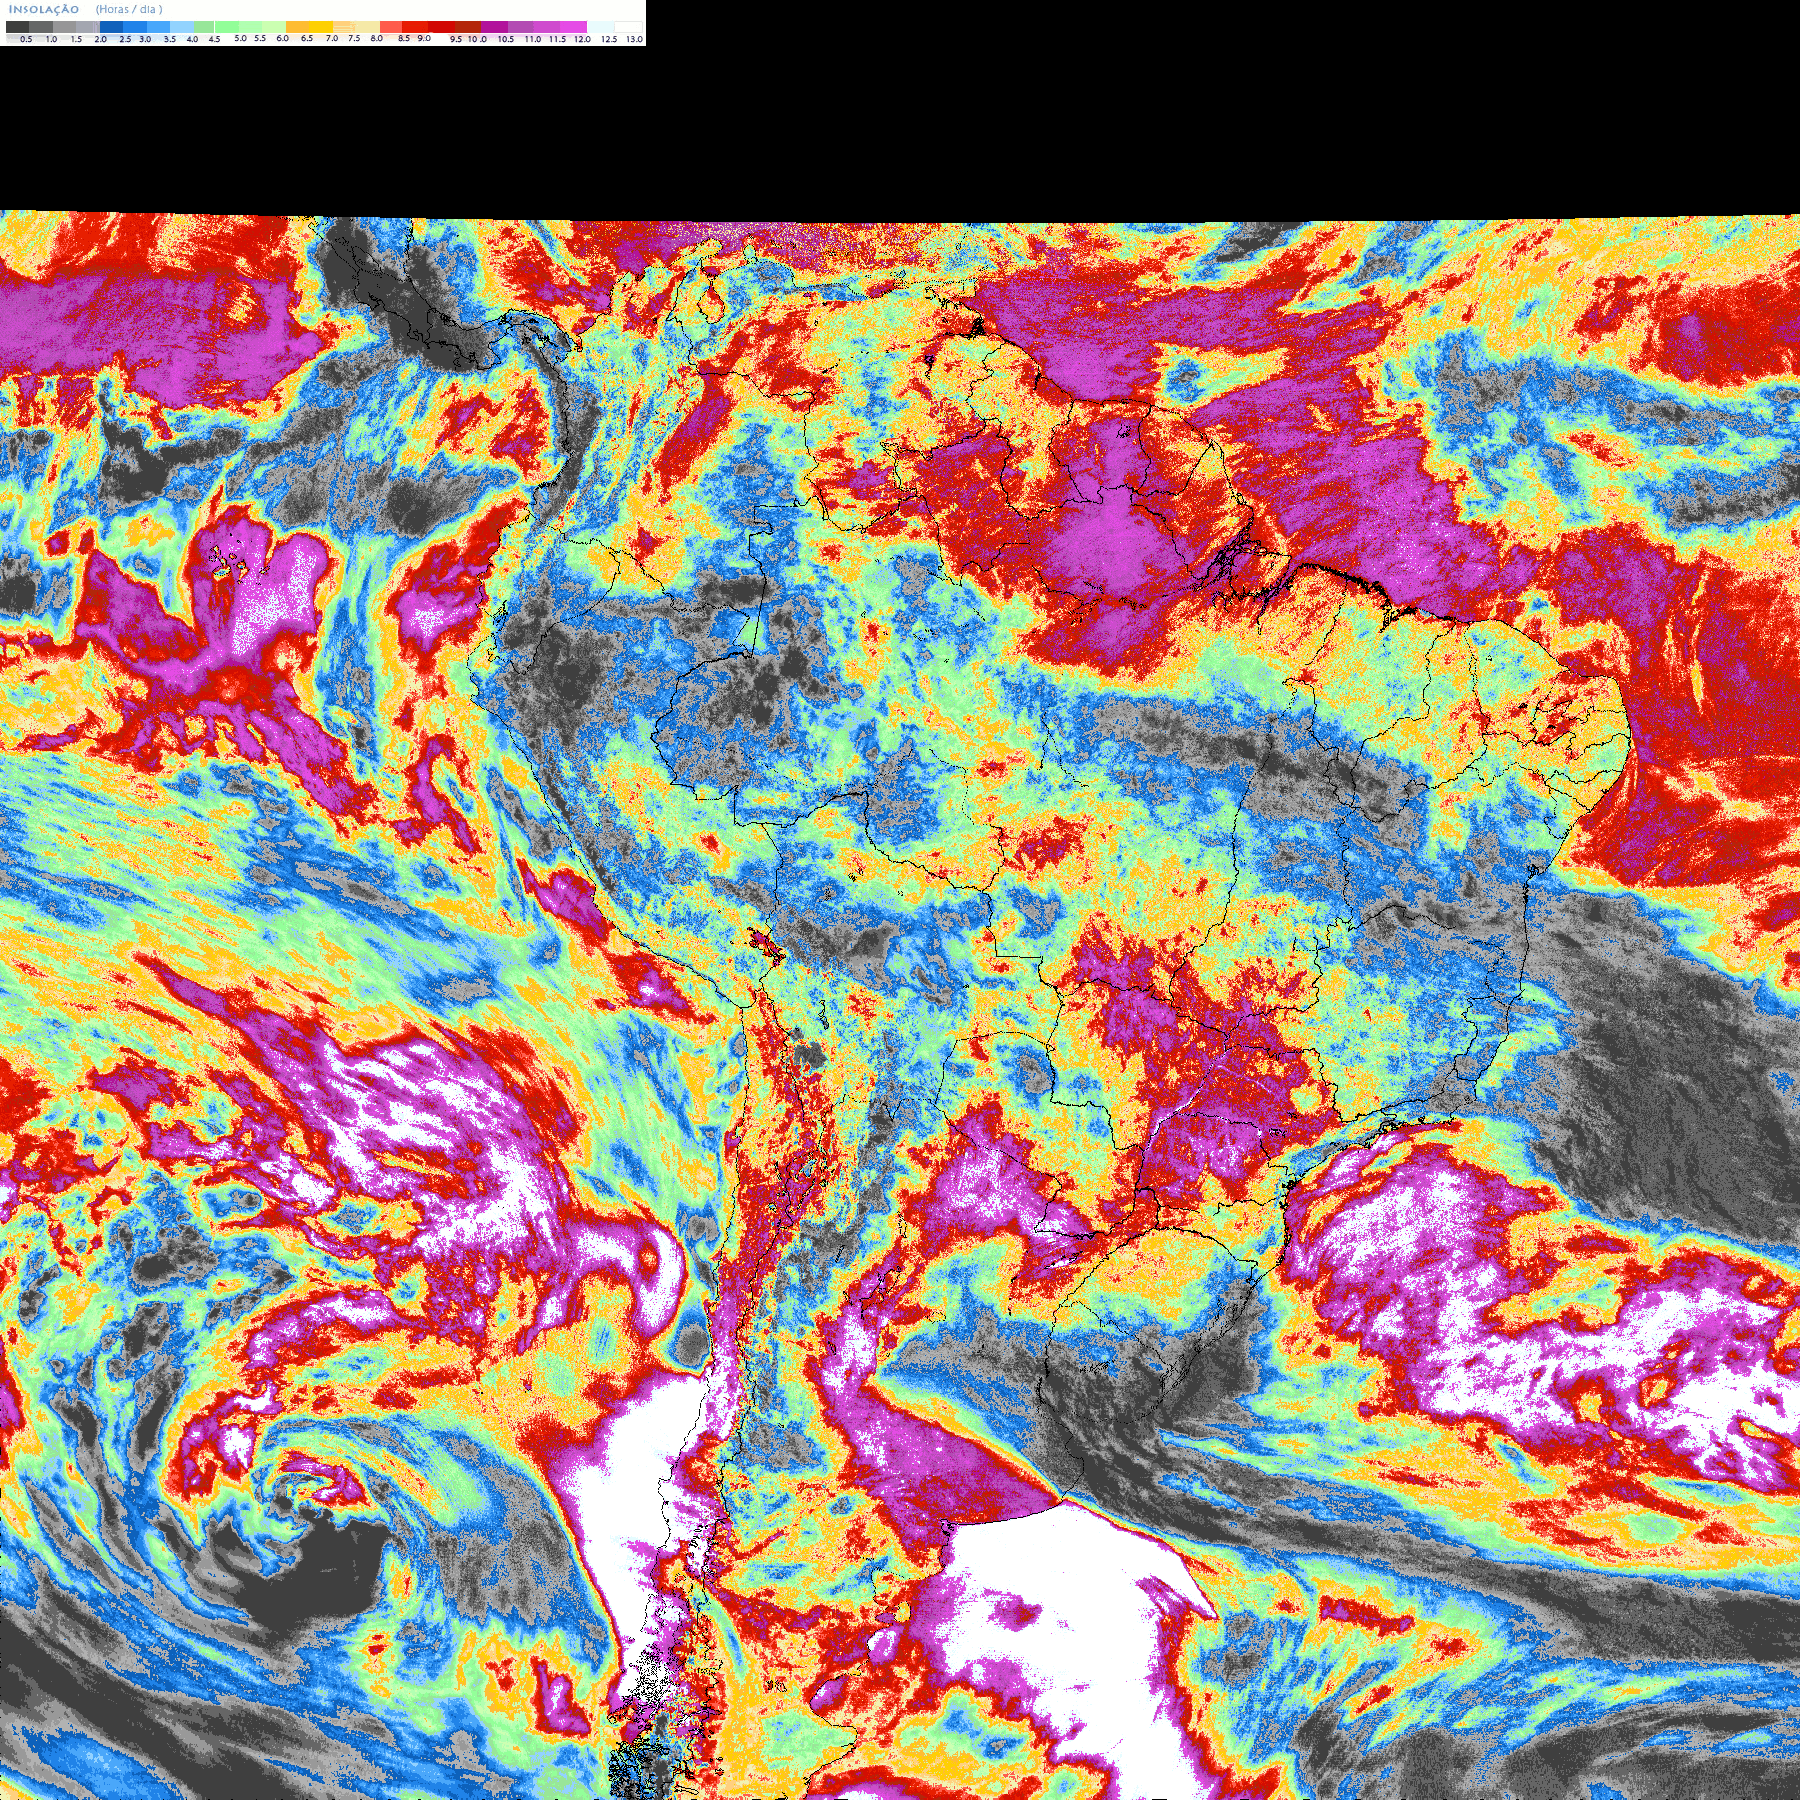This screenshot has height=1800, width=1800.
Task: Click the '8.0' scale value
Action: point(377,38)
